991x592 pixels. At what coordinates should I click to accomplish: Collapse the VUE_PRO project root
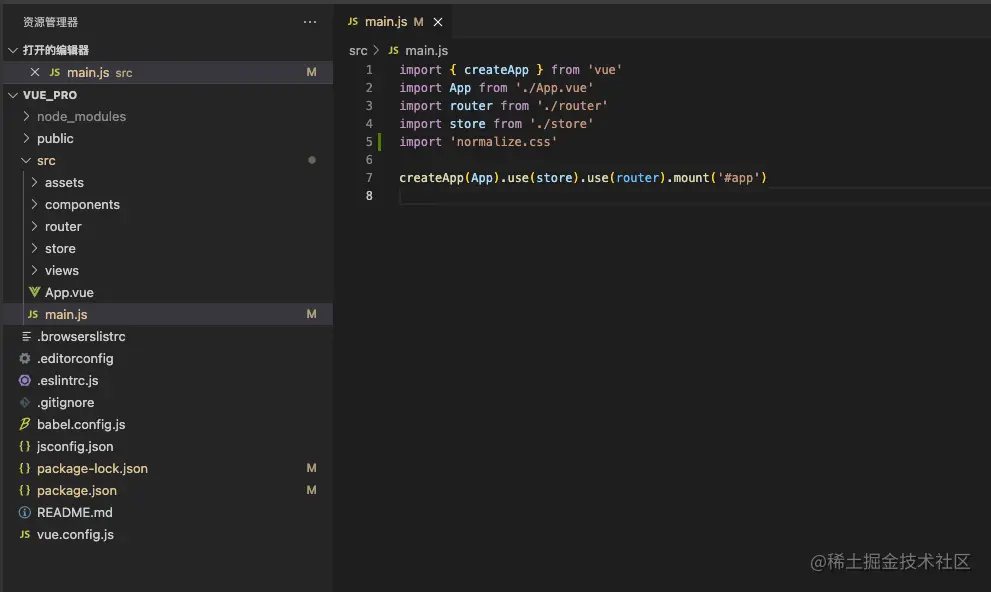[x=13, y=95]
